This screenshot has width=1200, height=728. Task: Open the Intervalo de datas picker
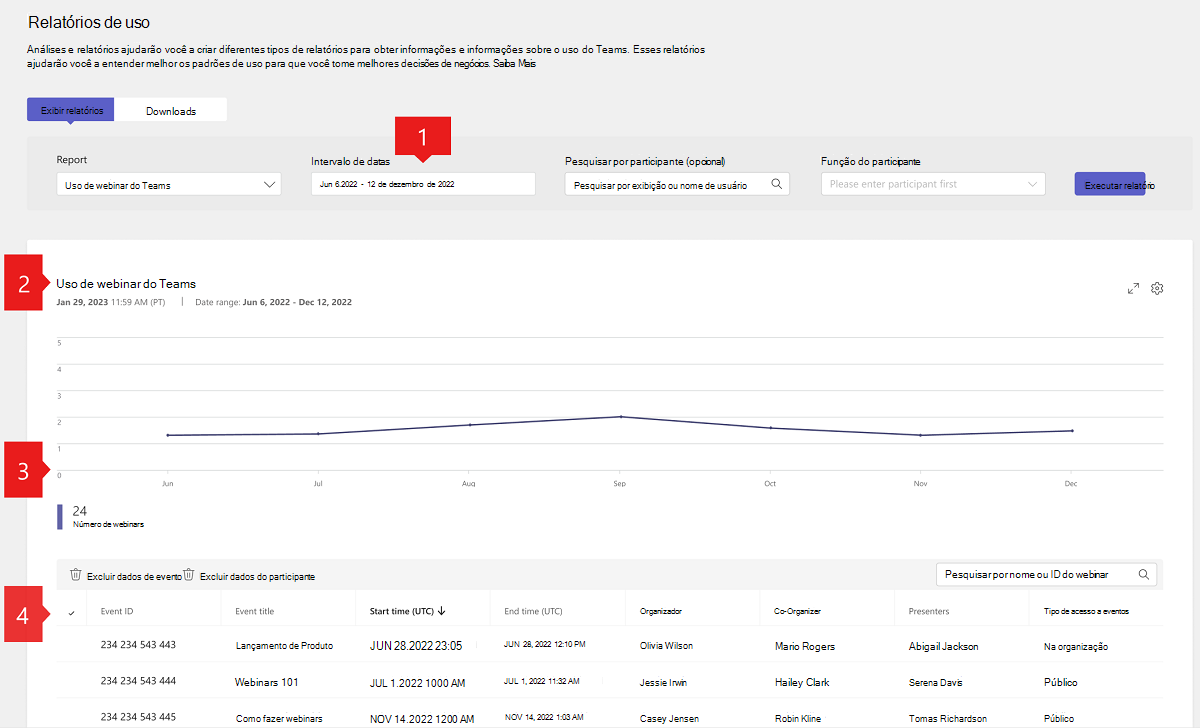[423, 184]
